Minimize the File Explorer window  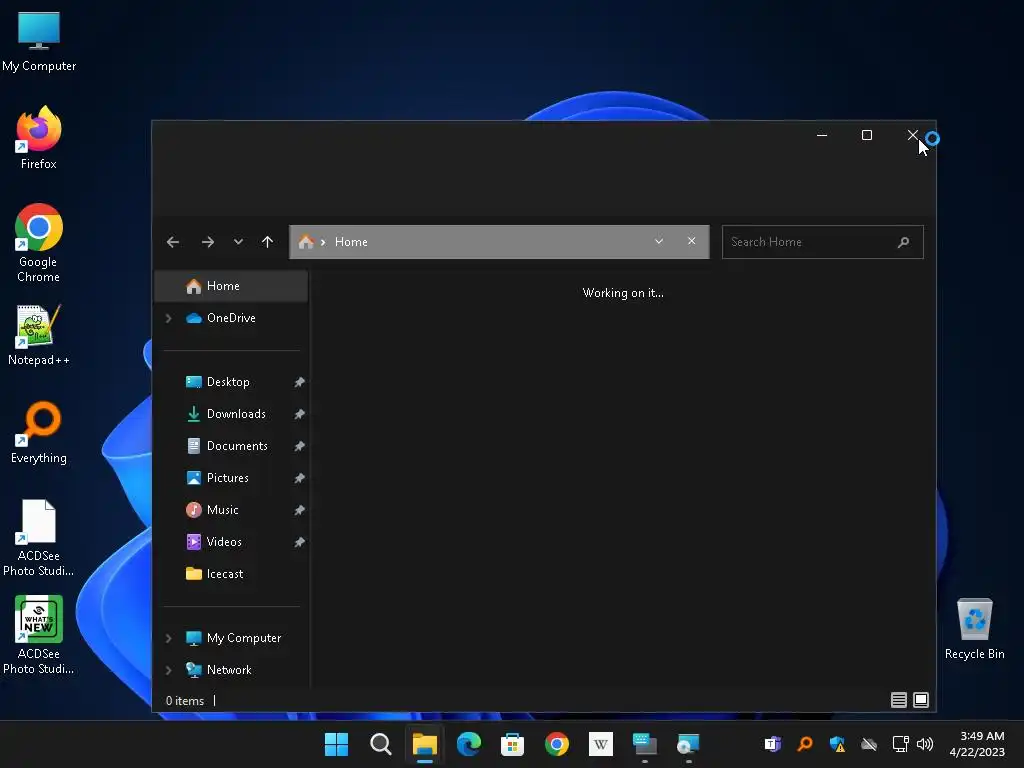[x=822, y=135]
